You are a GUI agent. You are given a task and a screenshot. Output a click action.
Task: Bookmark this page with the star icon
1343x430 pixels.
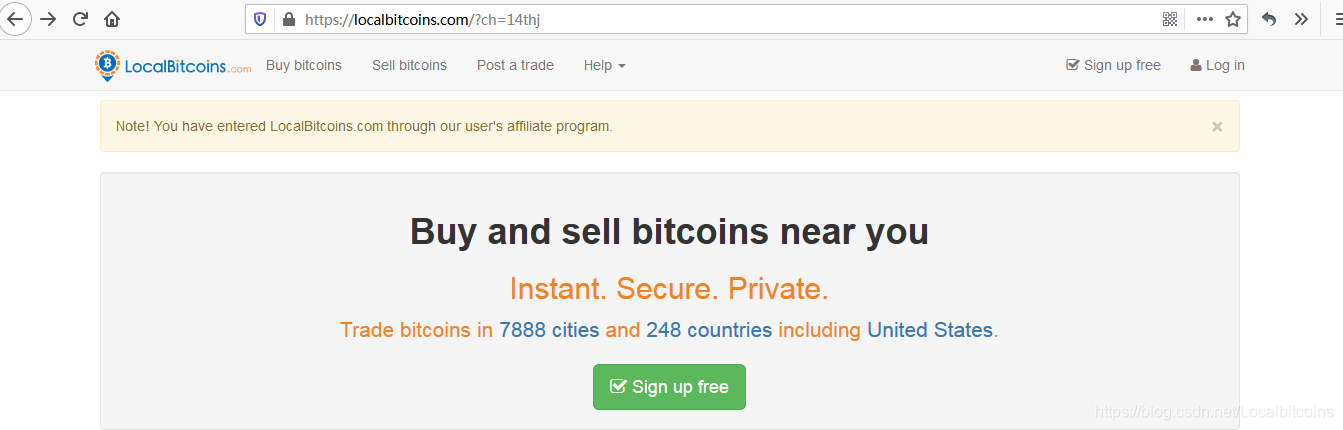(x=1233, y=19)
